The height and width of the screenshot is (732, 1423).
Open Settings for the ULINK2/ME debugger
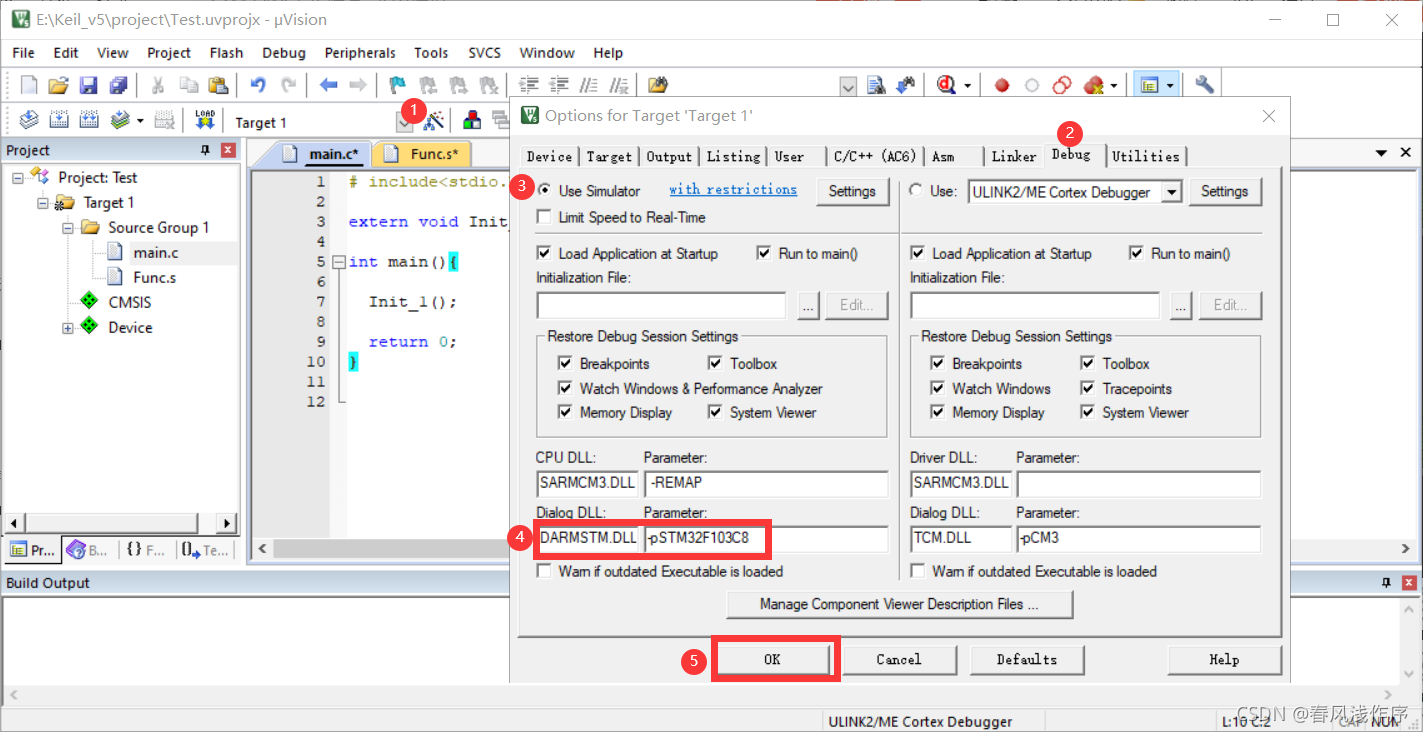(x=1224, y=191)
